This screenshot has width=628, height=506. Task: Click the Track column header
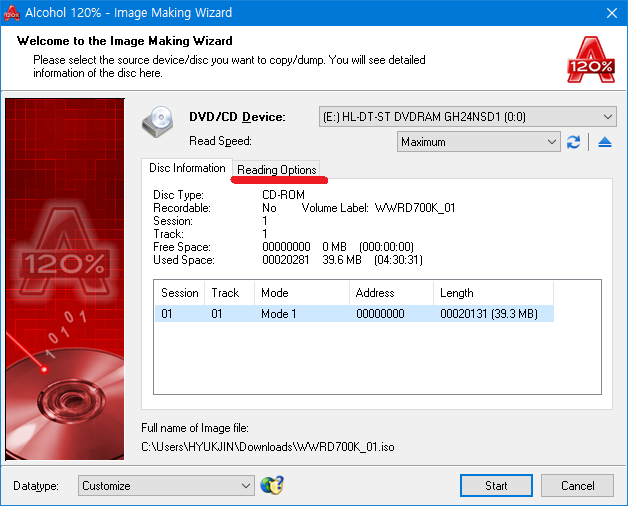229,293
